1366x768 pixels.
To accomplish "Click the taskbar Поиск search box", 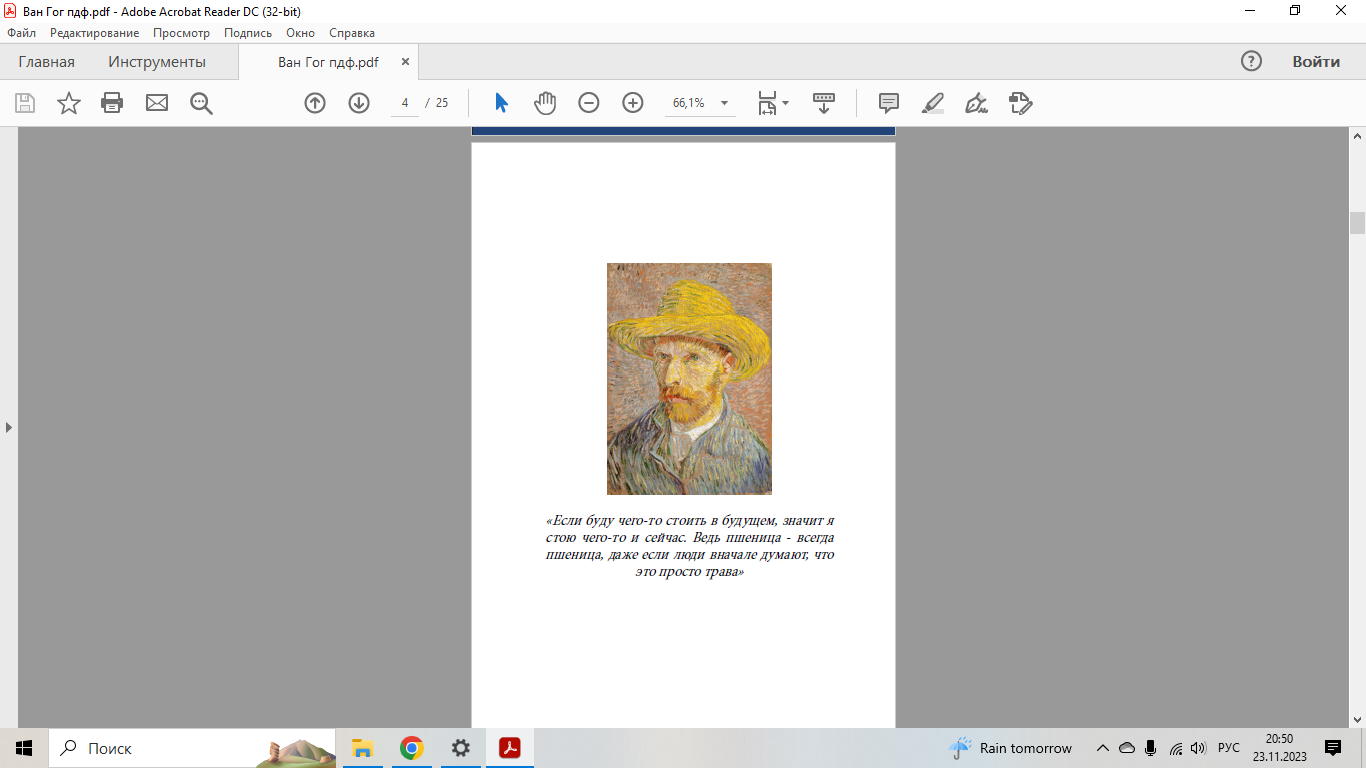I will coord(192,748).
